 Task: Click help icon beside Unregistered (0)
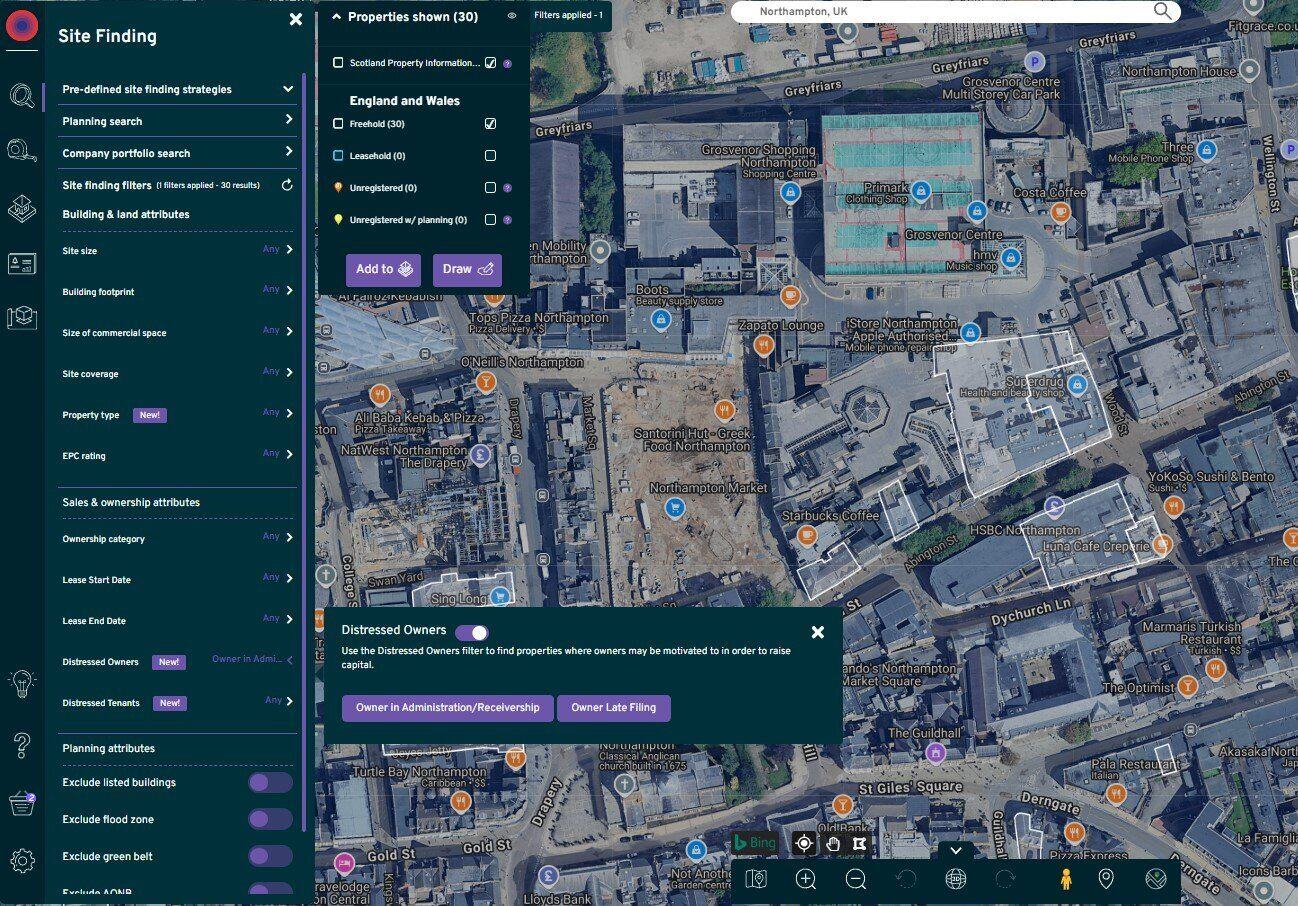507,187
